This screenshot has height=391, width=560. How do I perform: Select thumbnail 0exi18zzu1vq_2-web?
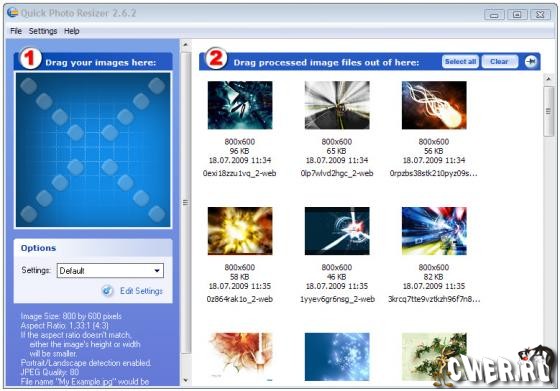[x=240, y=105]
